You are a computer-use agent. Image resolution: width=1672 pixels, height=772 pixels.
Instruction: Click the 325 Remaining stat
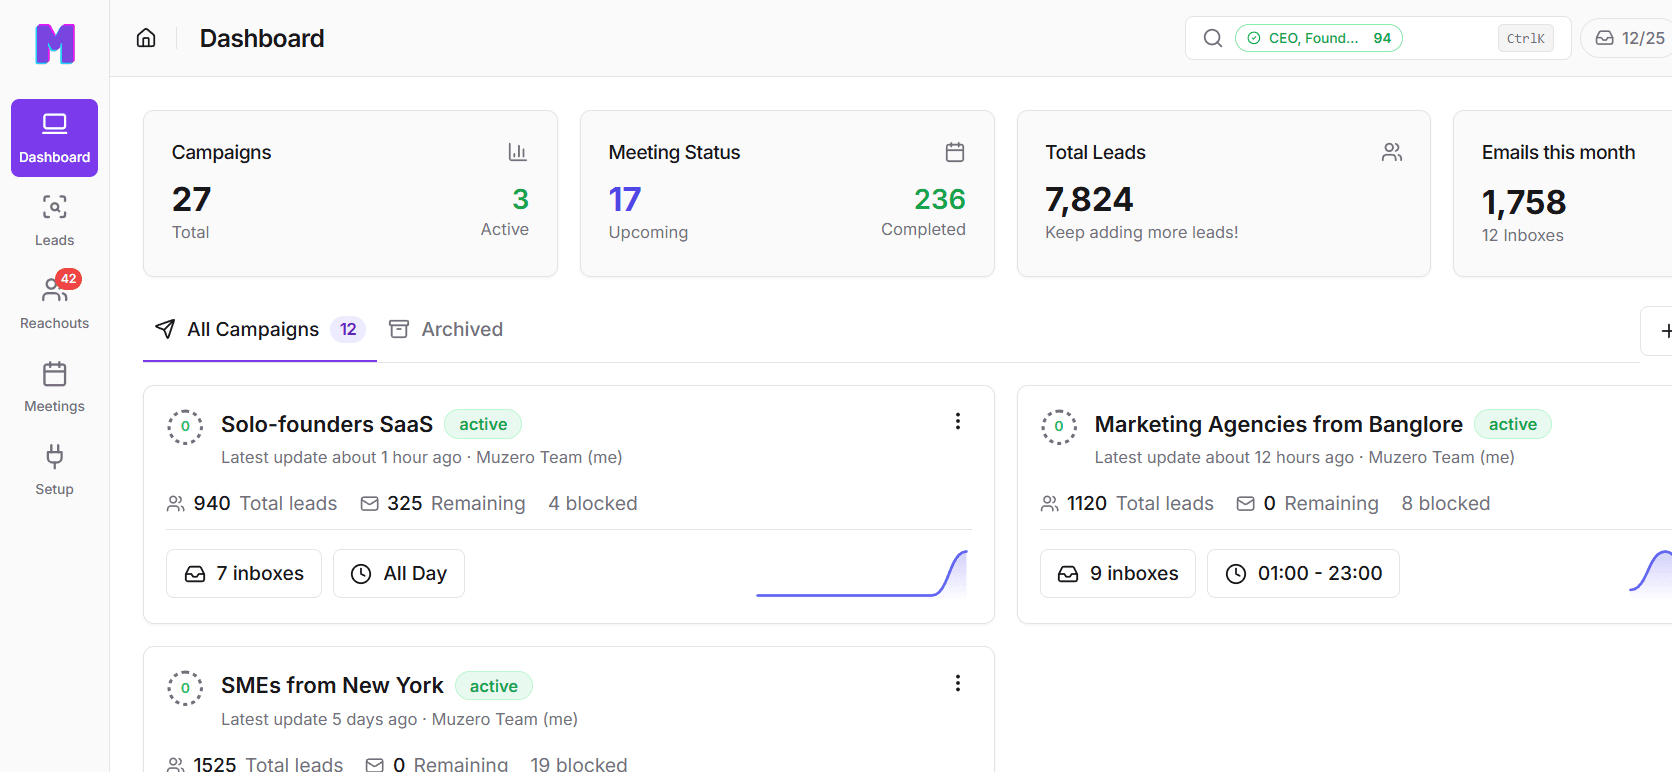click(x=443, y=504)
